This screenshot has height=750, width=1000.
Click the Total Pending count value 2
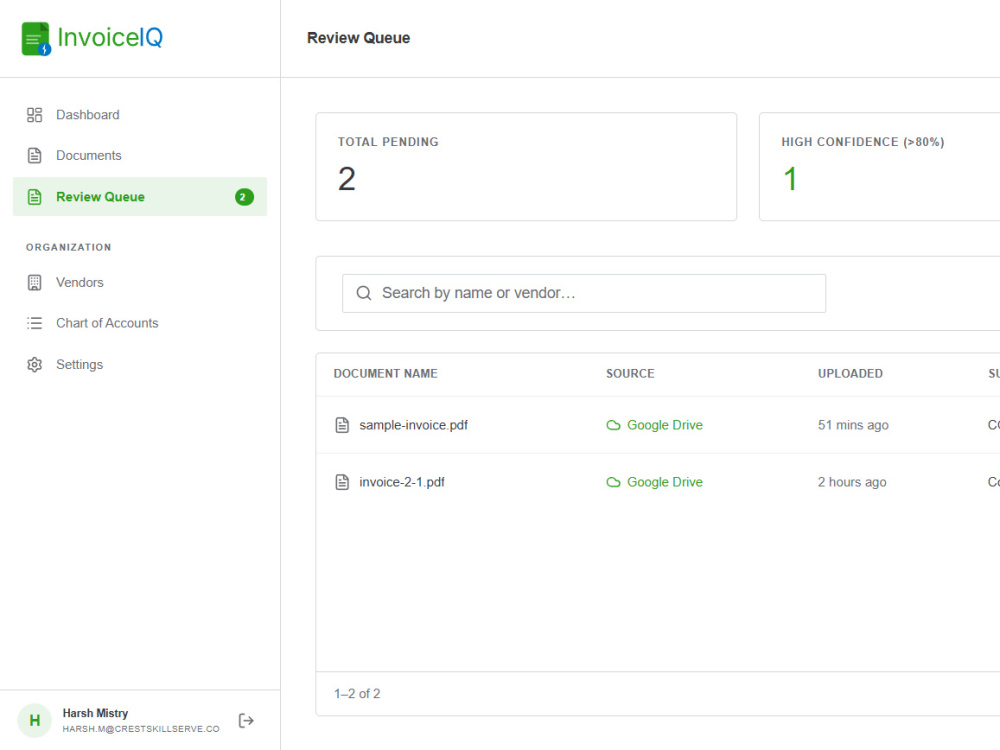coord(346,179)
